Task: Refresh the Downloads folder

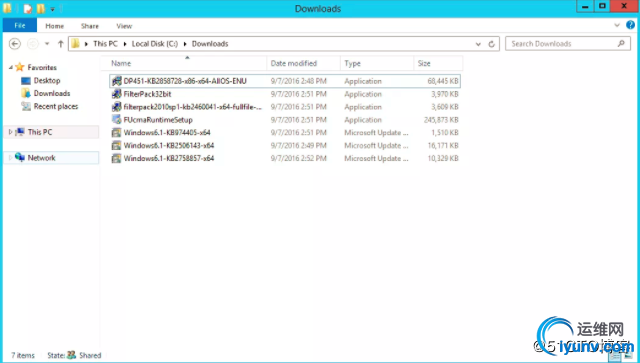Action: click(491, 44)
